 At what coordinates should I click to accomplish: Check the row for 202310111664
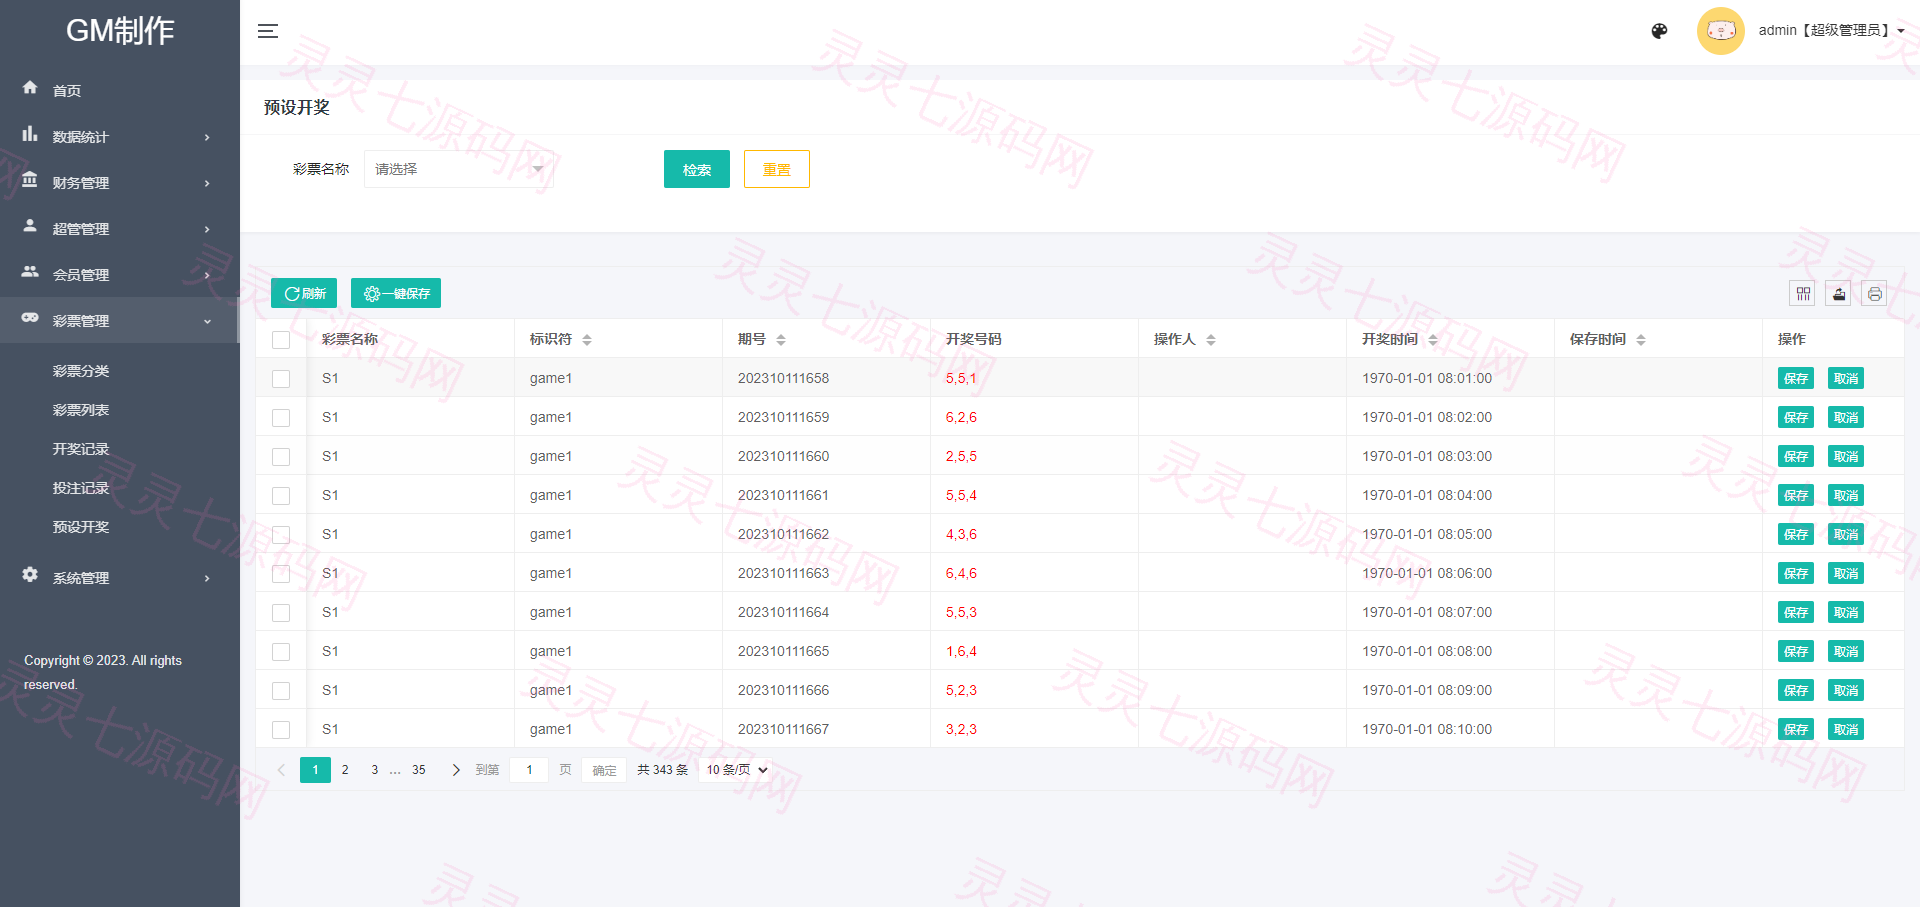tap(281, 613)
